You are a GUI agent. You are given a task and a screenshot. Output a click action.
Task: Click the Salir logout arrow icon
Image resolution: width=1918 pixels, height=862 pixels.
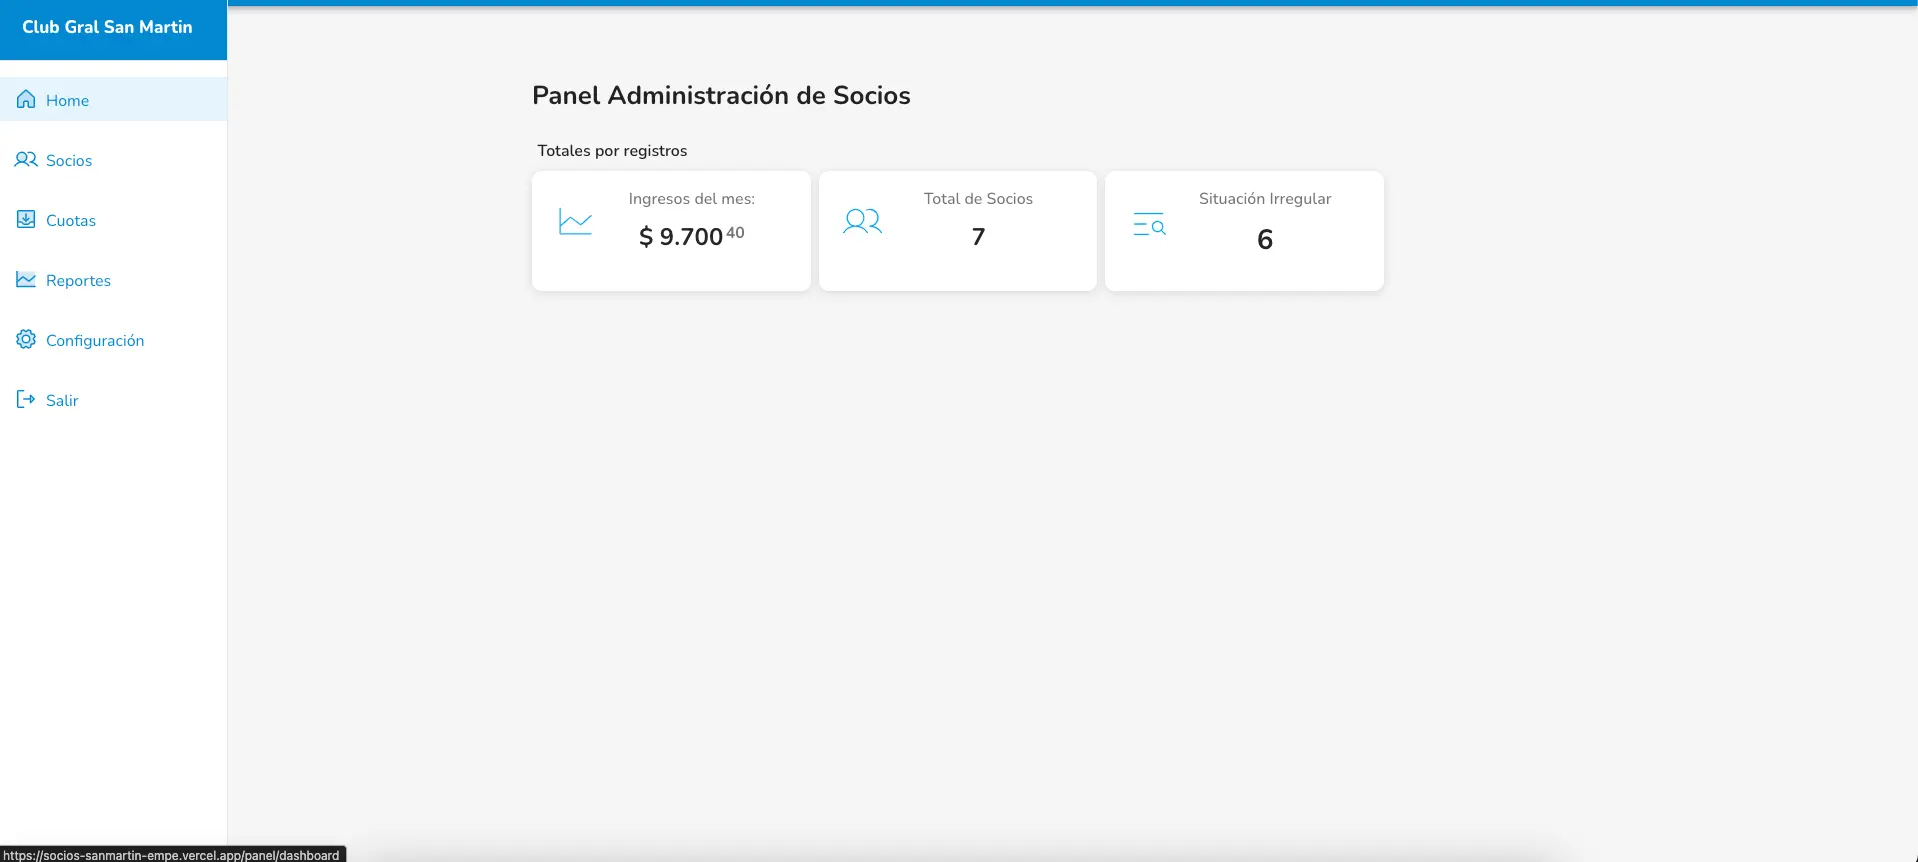coord(26,399)
